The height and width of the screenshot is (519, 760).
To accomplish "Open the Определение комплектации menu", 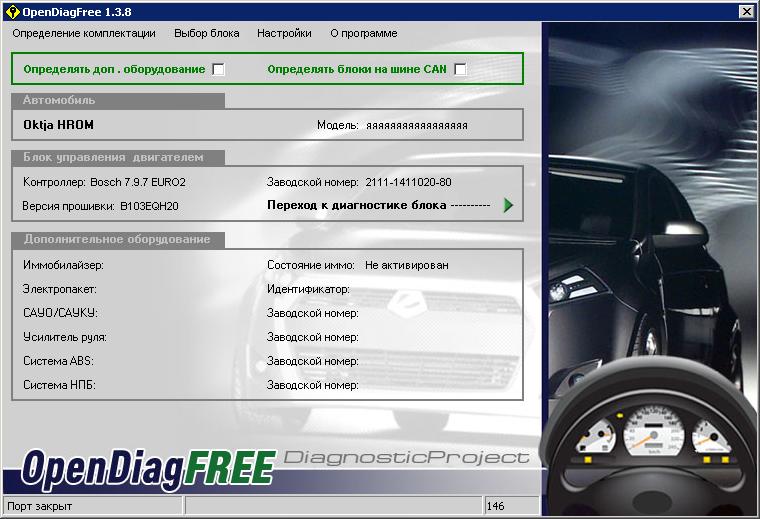I will (84, 33).
